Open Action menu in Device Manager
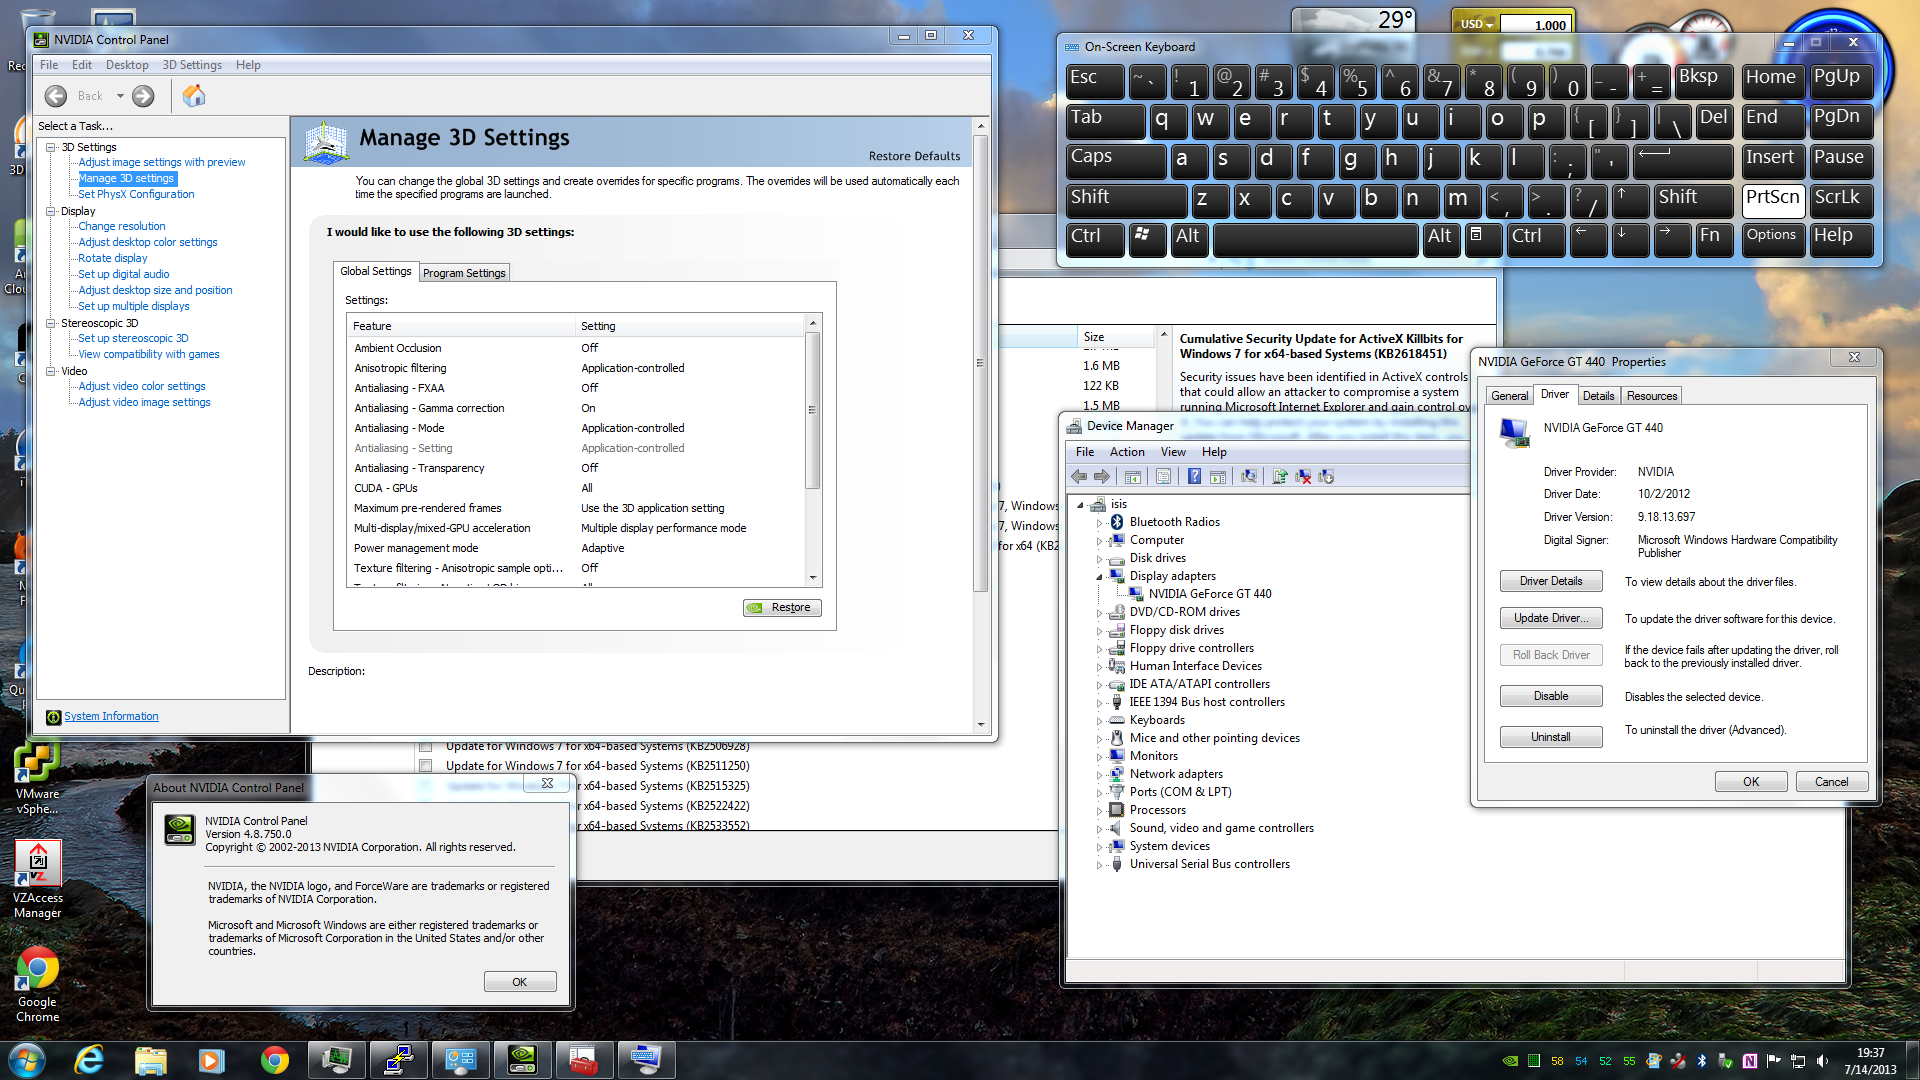The width and height of the screenshot is (1920, 1080). 1127,452
